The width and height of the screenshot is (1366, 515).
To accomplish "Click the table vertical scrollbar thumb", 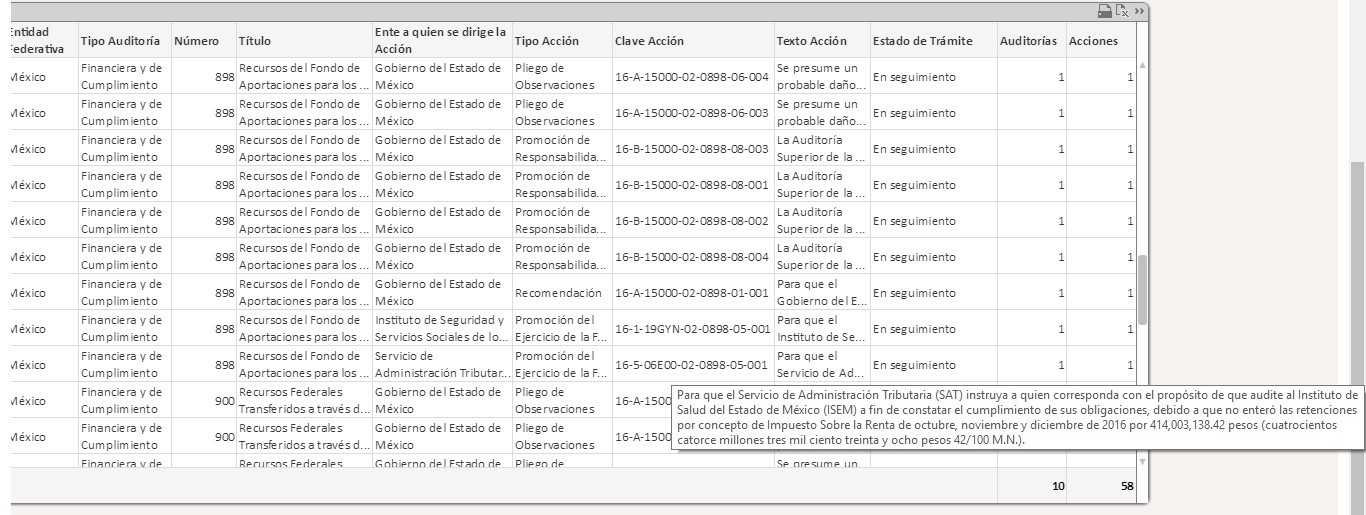I will point(1143,290).
